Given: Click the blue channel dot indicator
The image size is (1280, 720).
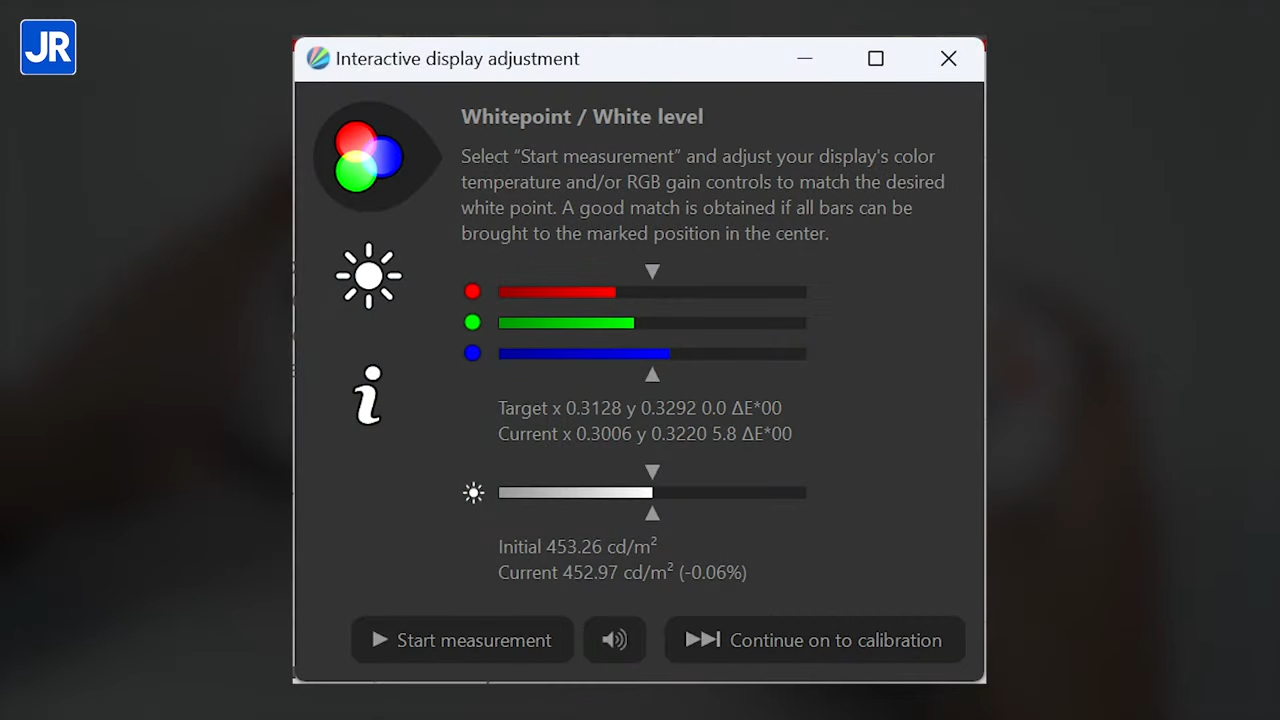Looking at the screenshot, I should point(473,353).
